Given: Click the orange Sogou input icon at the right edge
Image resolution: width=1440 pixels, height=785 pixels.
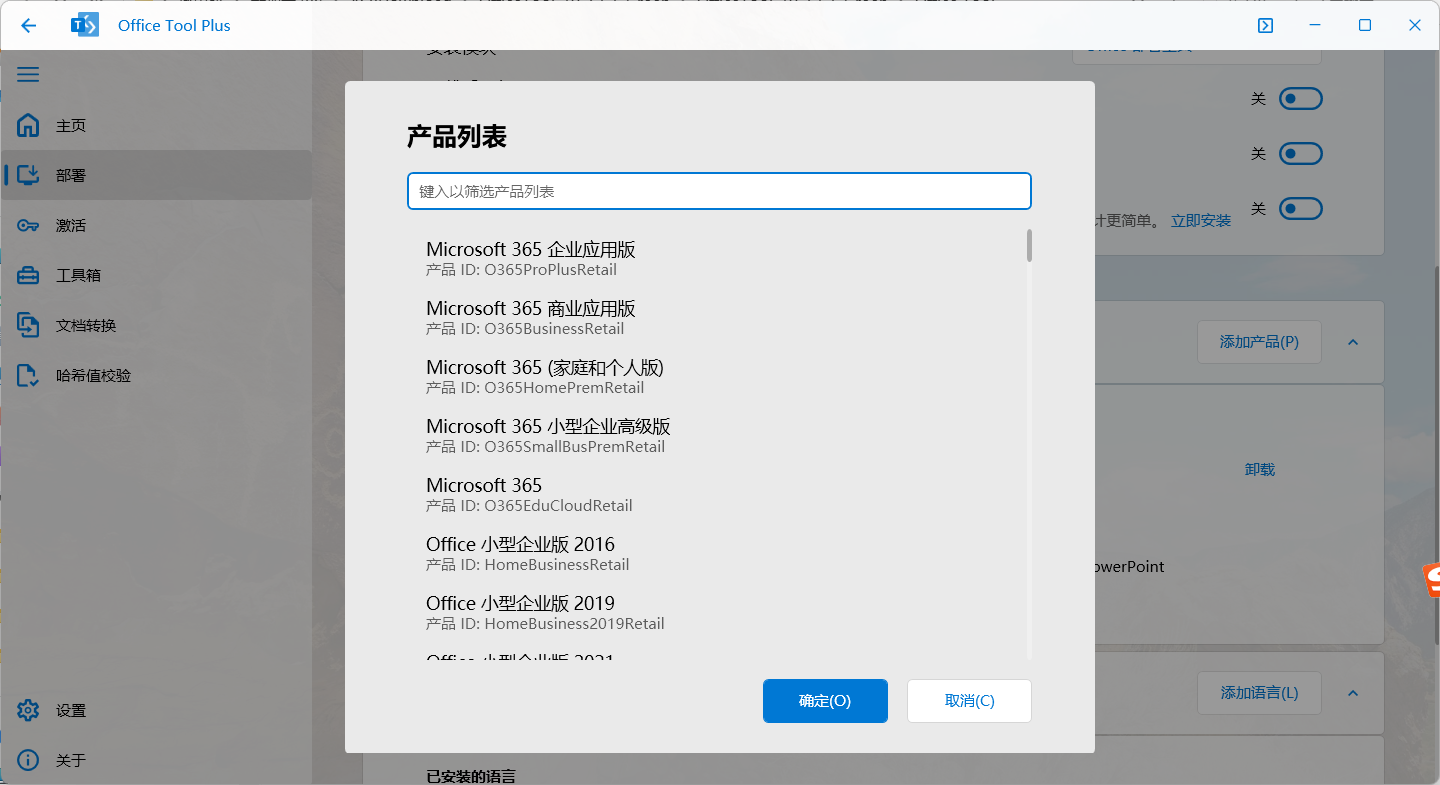Looking at the screenshot, I should 1432,581.
